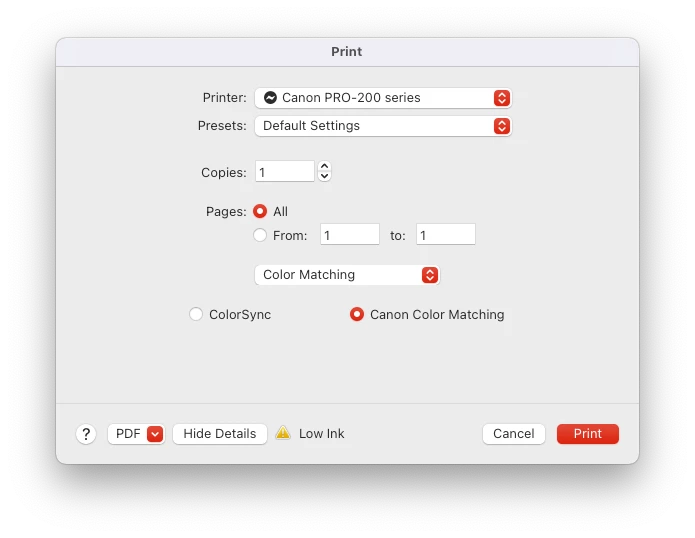Click the PDF red chevron arrow
This screenshot has height=538, width=695.
point(155,434)
